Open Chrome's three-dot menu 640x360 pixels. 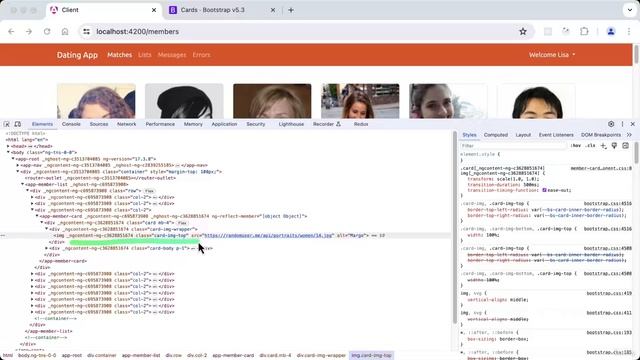(629, 31)
